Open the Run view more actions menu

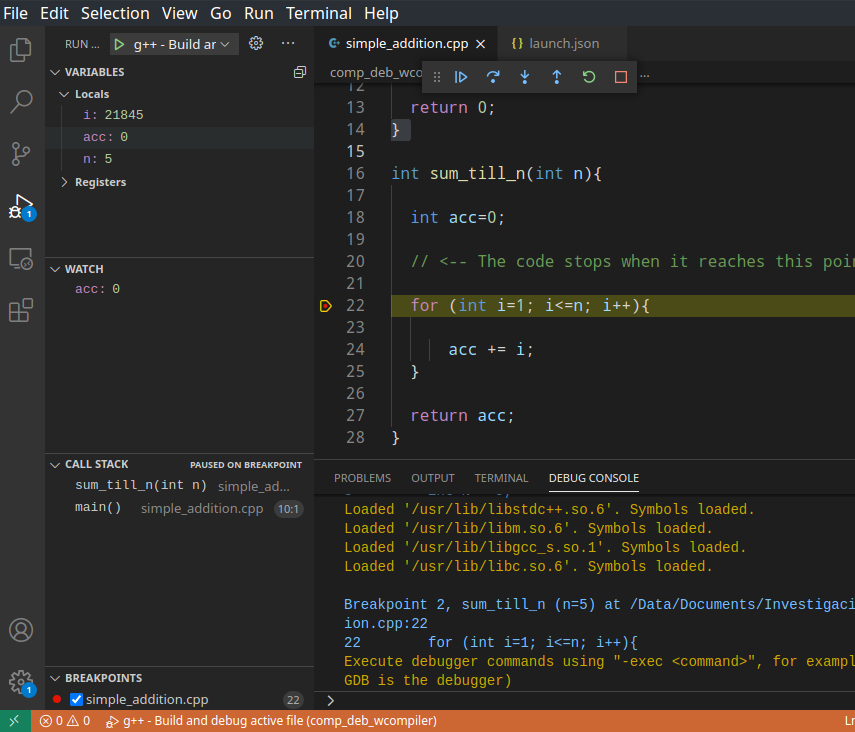(288, 44)
